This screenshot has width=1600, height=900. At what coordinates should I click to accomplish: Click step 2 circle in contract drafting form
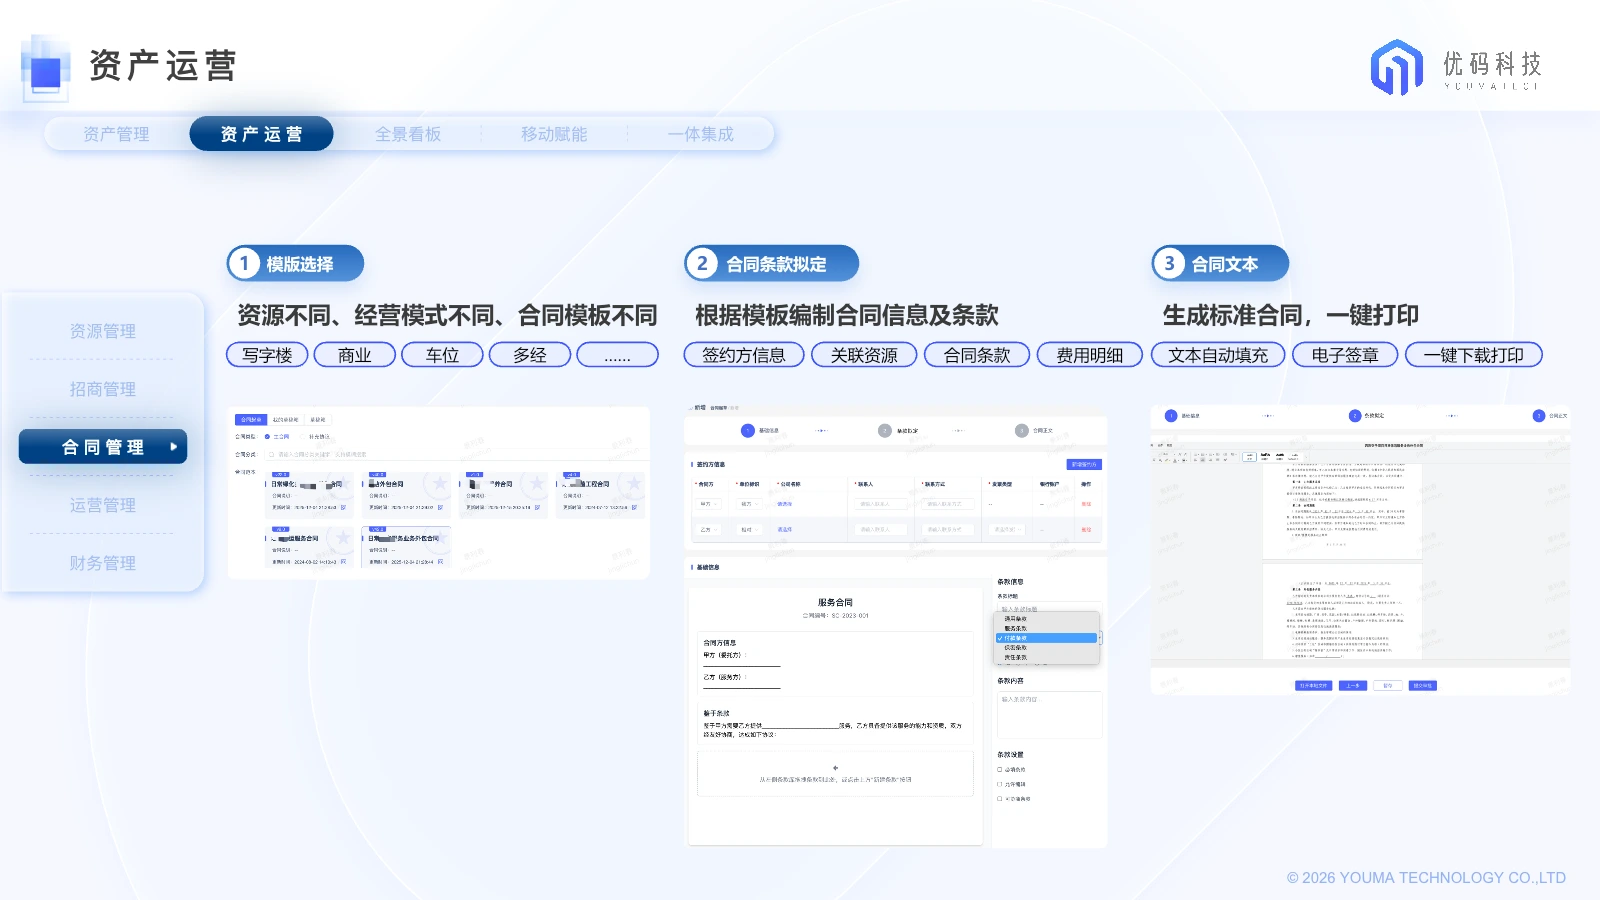pos(885,430)
